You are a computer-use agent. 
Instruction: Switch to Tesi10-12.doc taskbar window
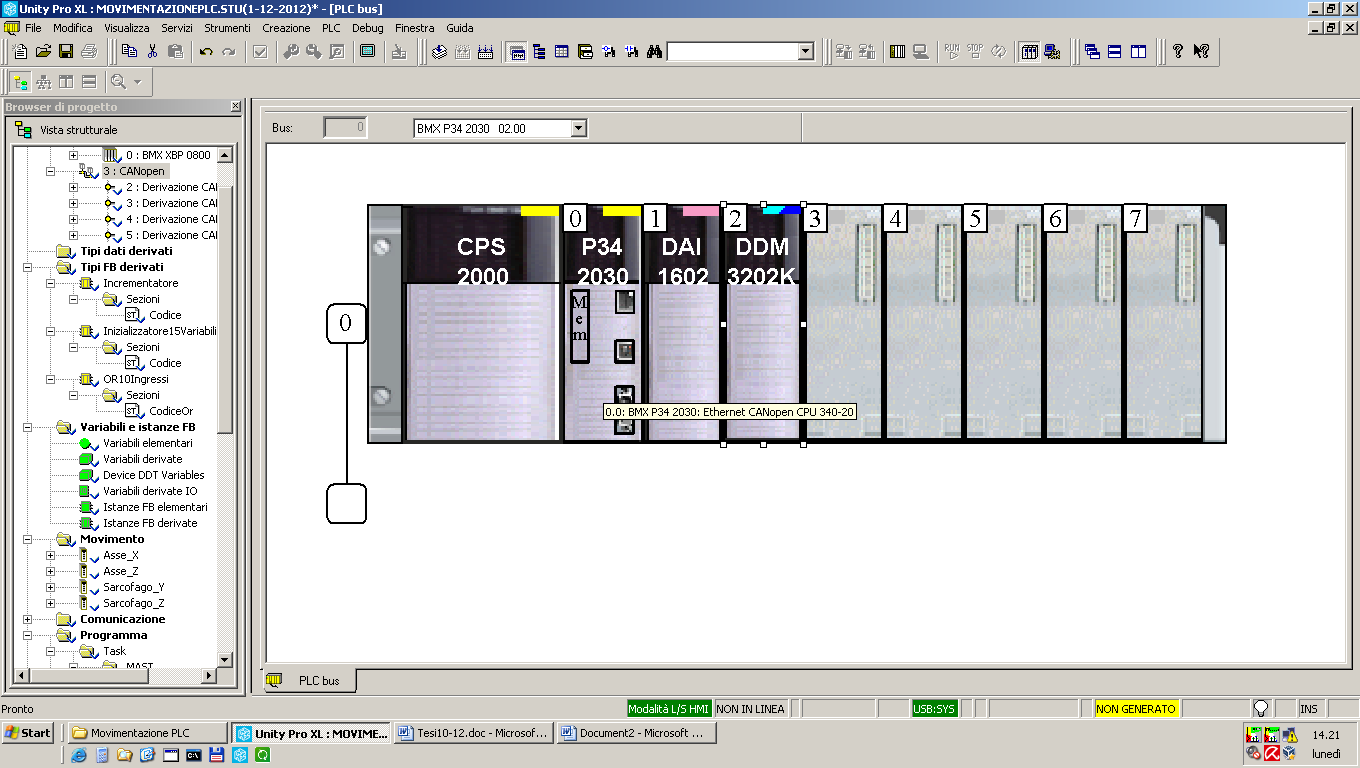tap(474, 733)
